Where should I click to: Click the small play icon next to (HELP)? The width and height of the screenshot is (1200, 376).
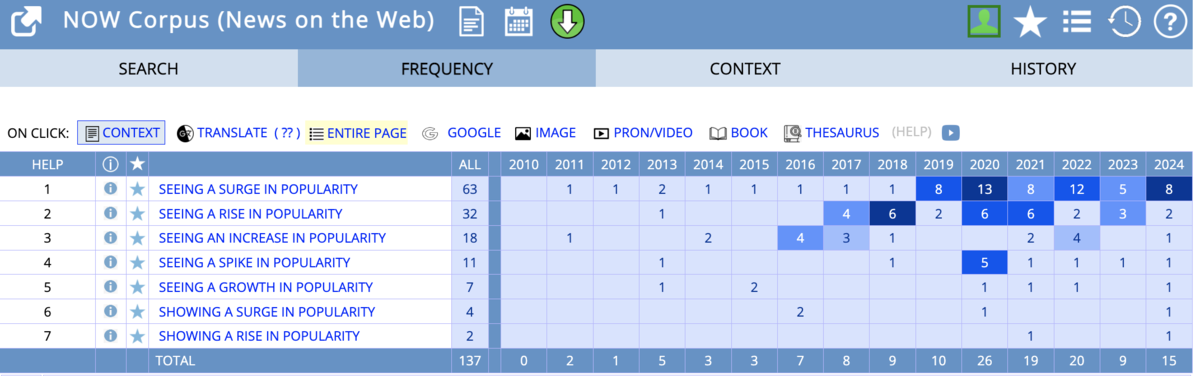951,133
